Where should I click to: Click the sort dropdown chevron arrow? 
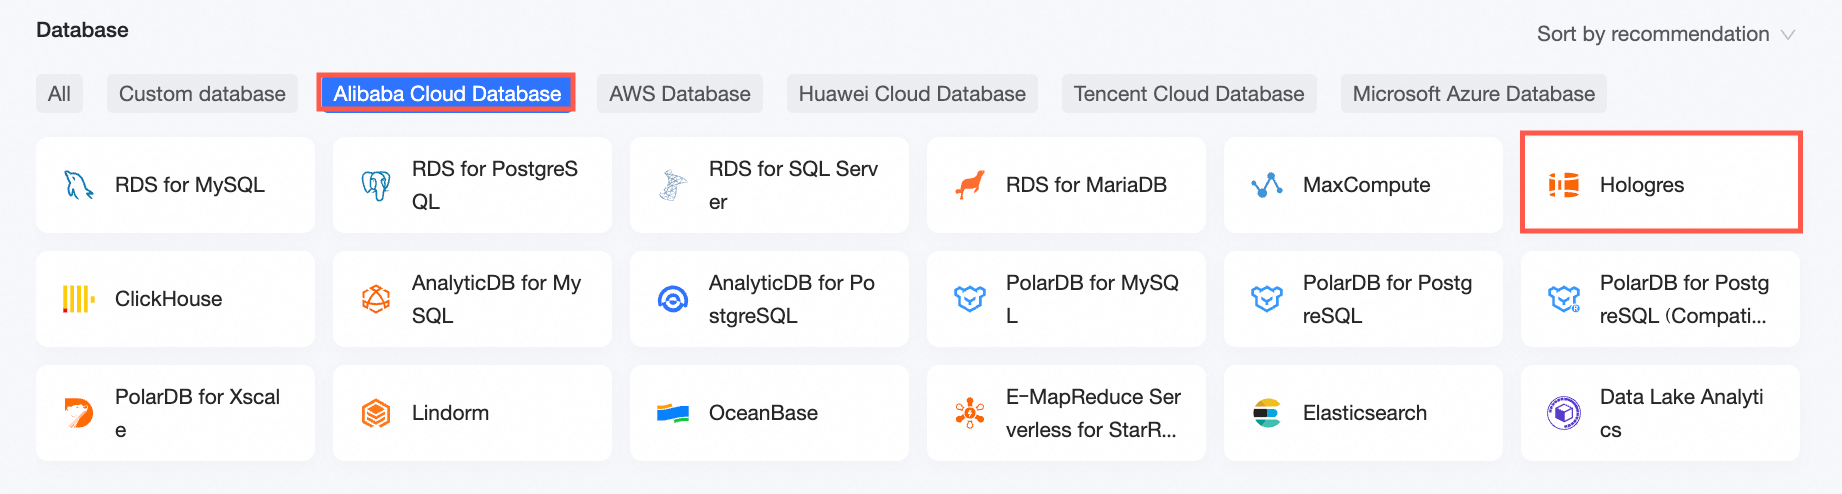(1788, 35)
